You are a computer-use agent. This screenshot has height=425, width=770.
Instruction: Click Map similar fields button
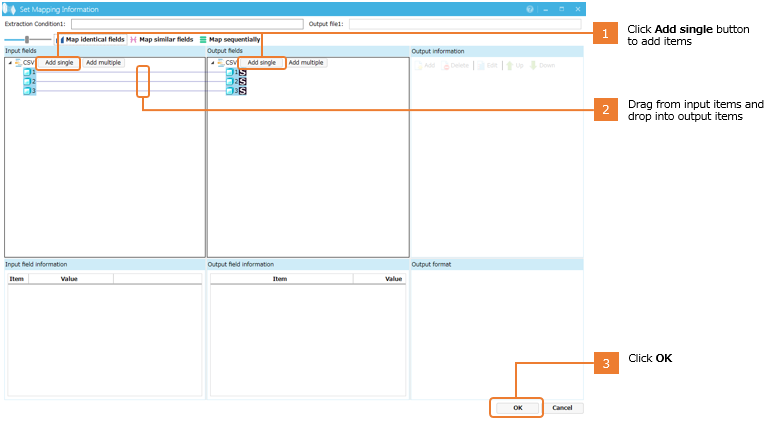162,39
